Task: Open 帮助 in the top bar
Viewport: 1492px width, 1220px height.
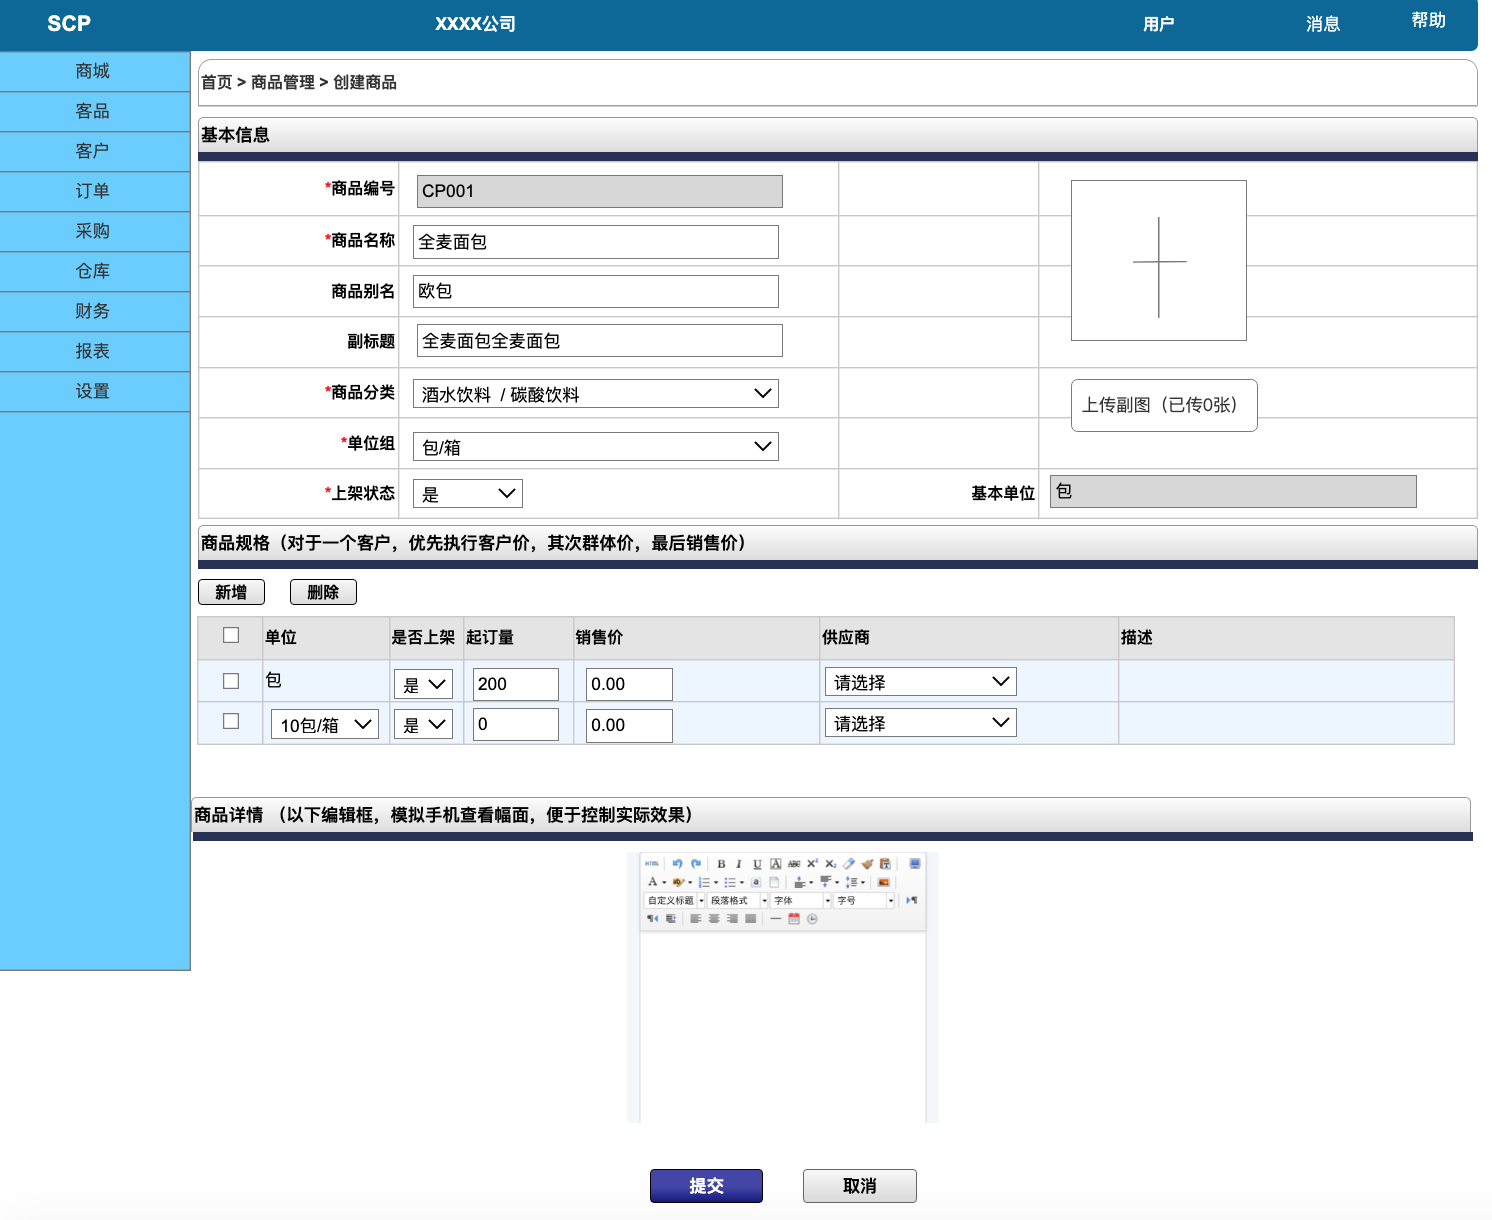Action: click(1428, 20)
